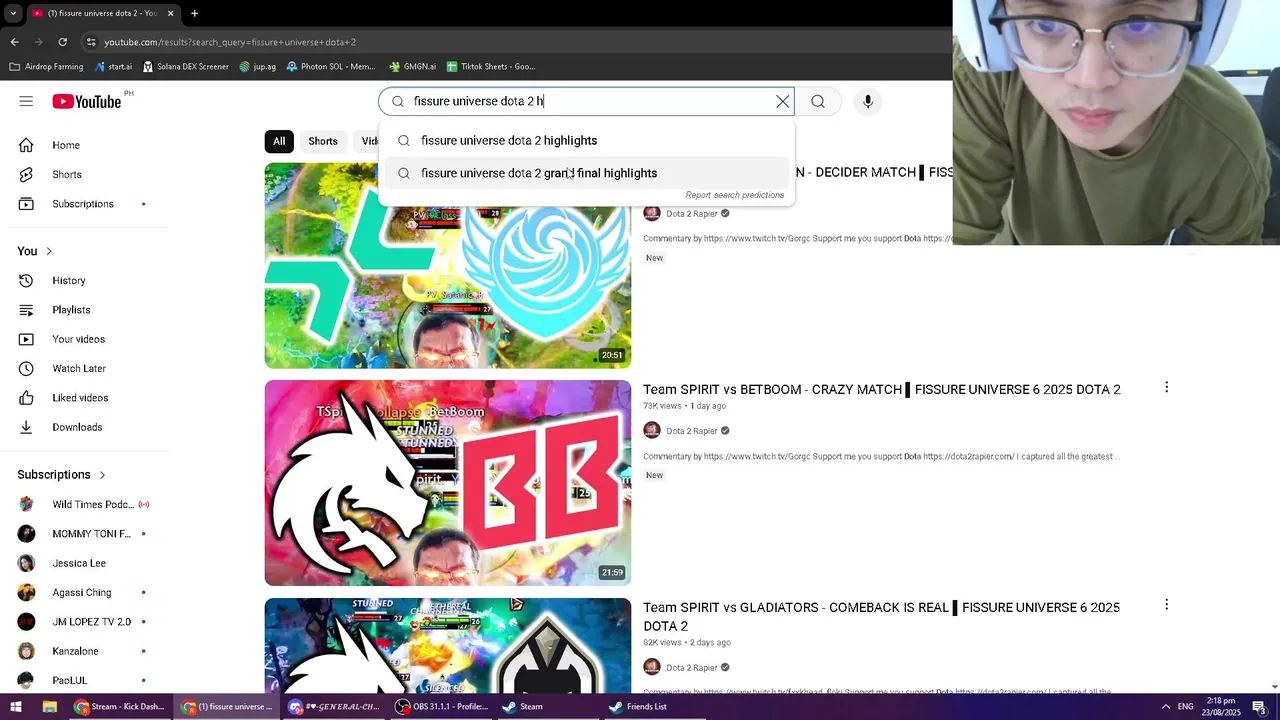Open the notification center icon
The width and height of the screenshot is (1280, 720).
[1259, 706]
